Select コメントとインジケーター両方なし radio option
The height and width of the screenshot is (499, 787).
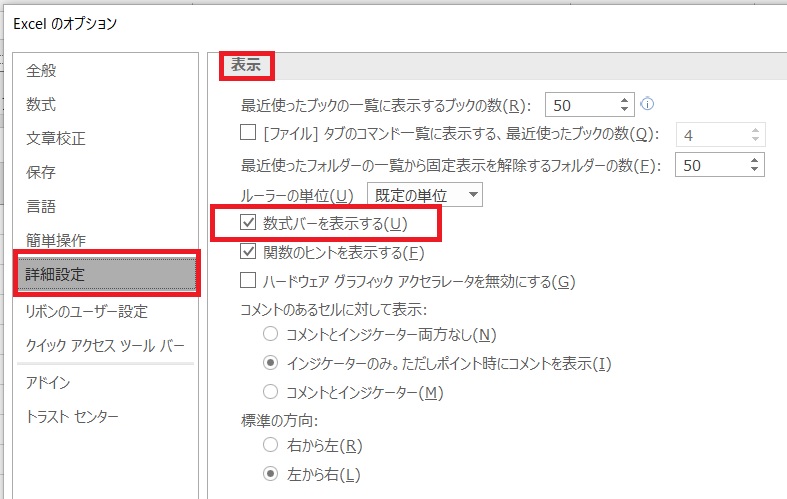pyautogui.click(x=271, y=334)
